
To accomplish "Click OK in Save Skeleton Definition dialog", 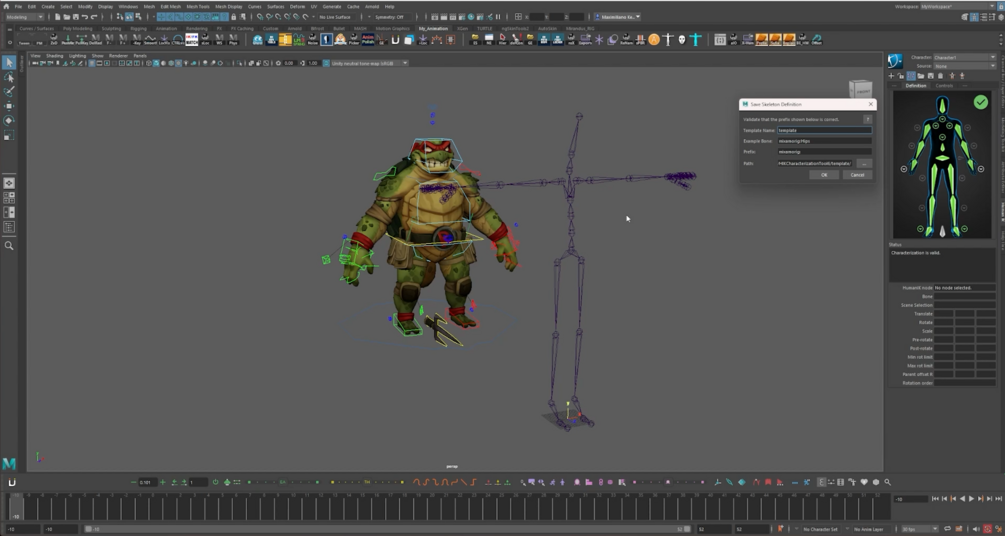I will (824, 174).
